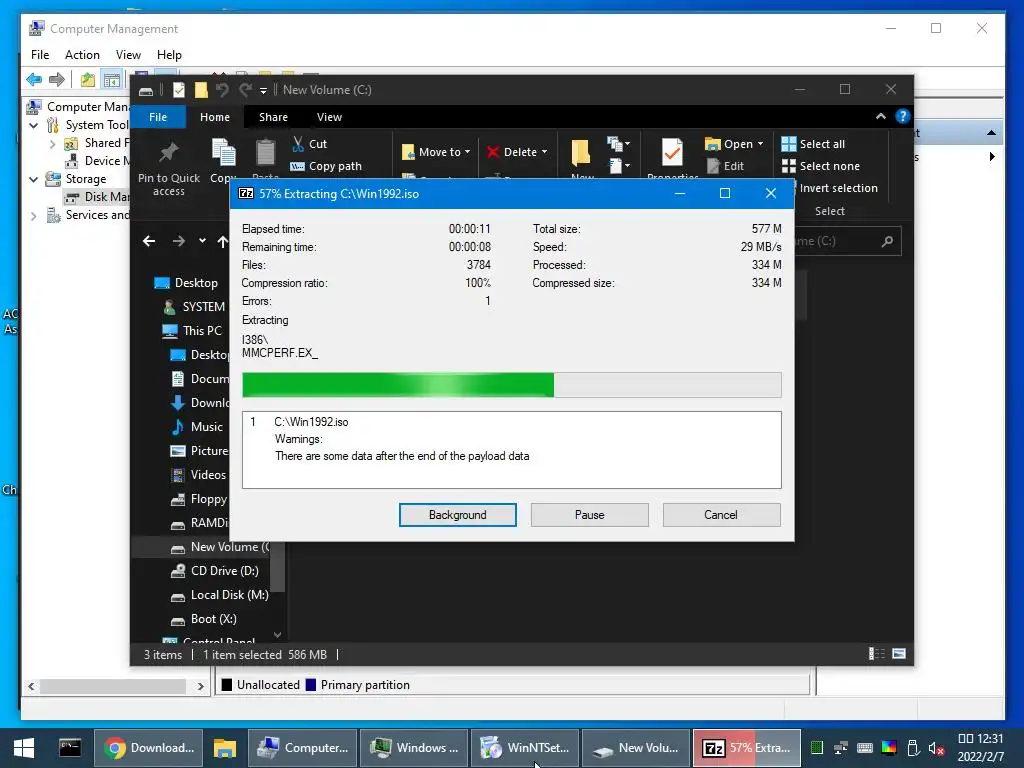Click the Forward arrow in Computer Management toolbar
The image size is (1024, 768).
tap(57, 80)
